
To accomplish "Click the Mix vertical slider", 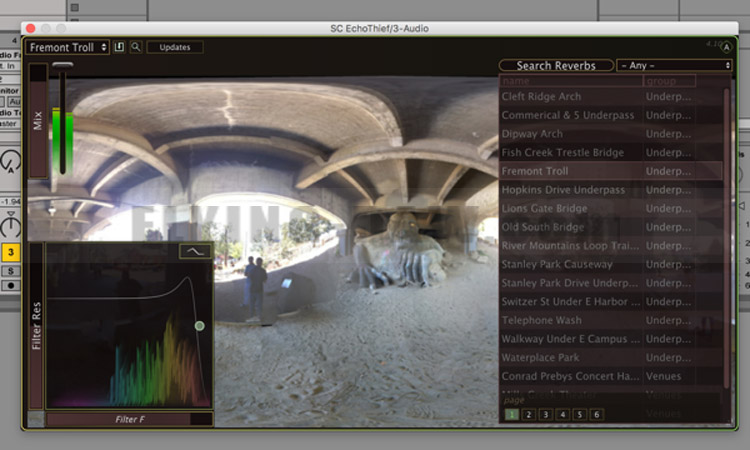I will 38,121.
